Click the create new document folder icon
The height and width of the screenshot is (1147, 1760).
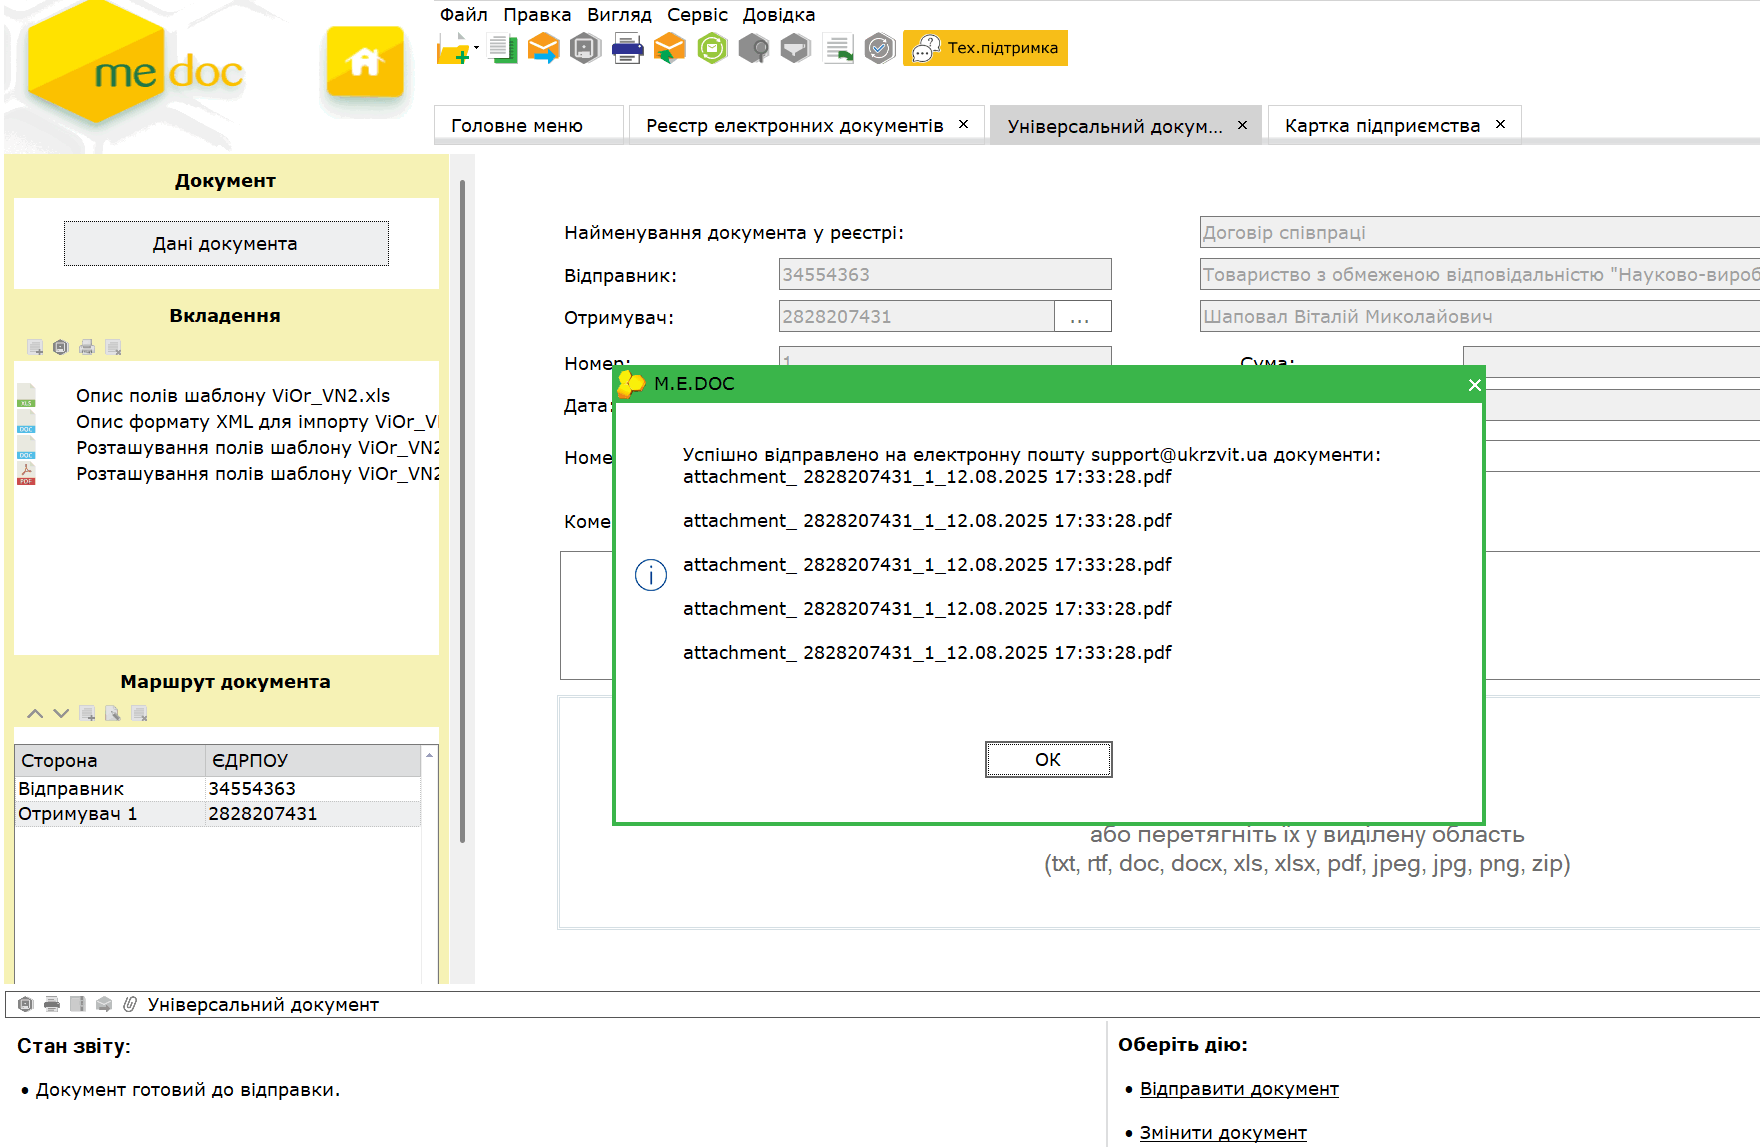[x=453, y=48]
